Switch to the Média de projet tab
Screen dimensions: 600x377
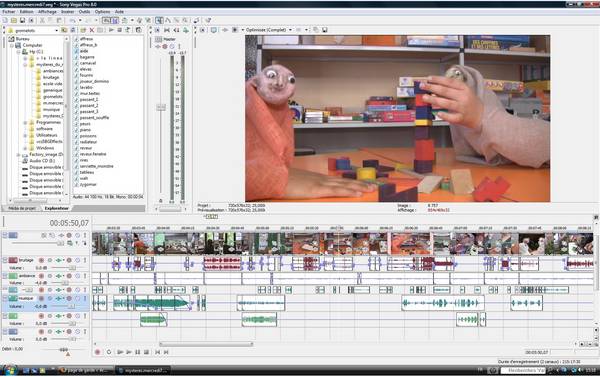[22, 208]
